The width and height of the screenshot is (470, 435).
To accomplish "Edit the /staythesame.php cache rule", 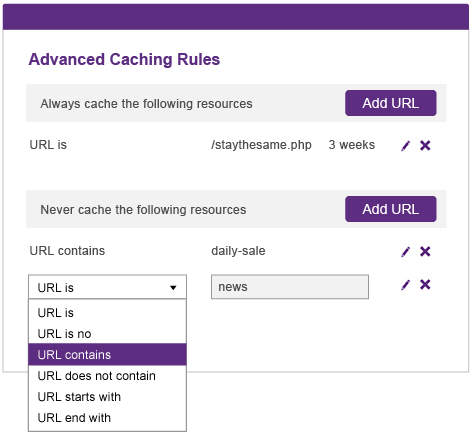I will tap(405, 146).
